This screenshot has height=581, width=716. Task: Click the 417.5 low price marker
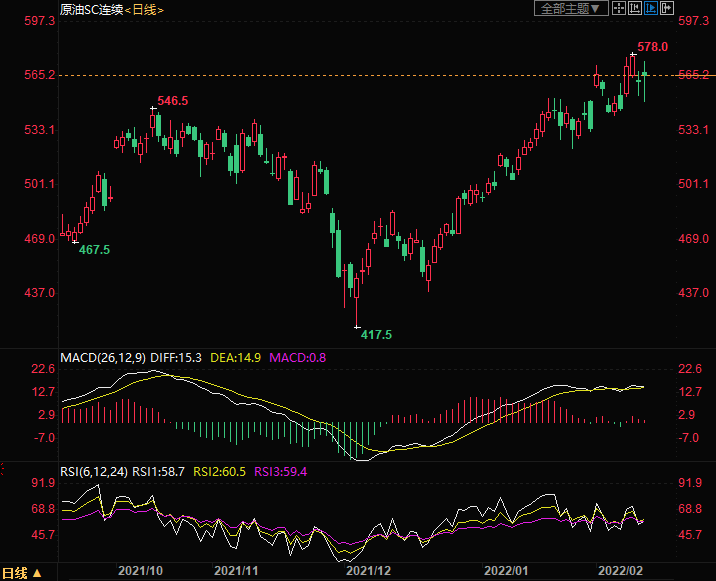click(x=376, y=335)
